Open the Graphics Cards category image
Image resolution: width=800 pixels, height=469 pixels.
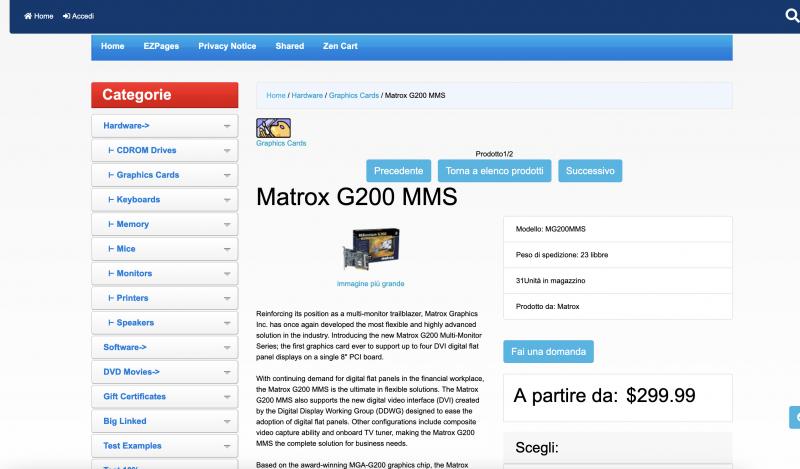tap(273, 128)
